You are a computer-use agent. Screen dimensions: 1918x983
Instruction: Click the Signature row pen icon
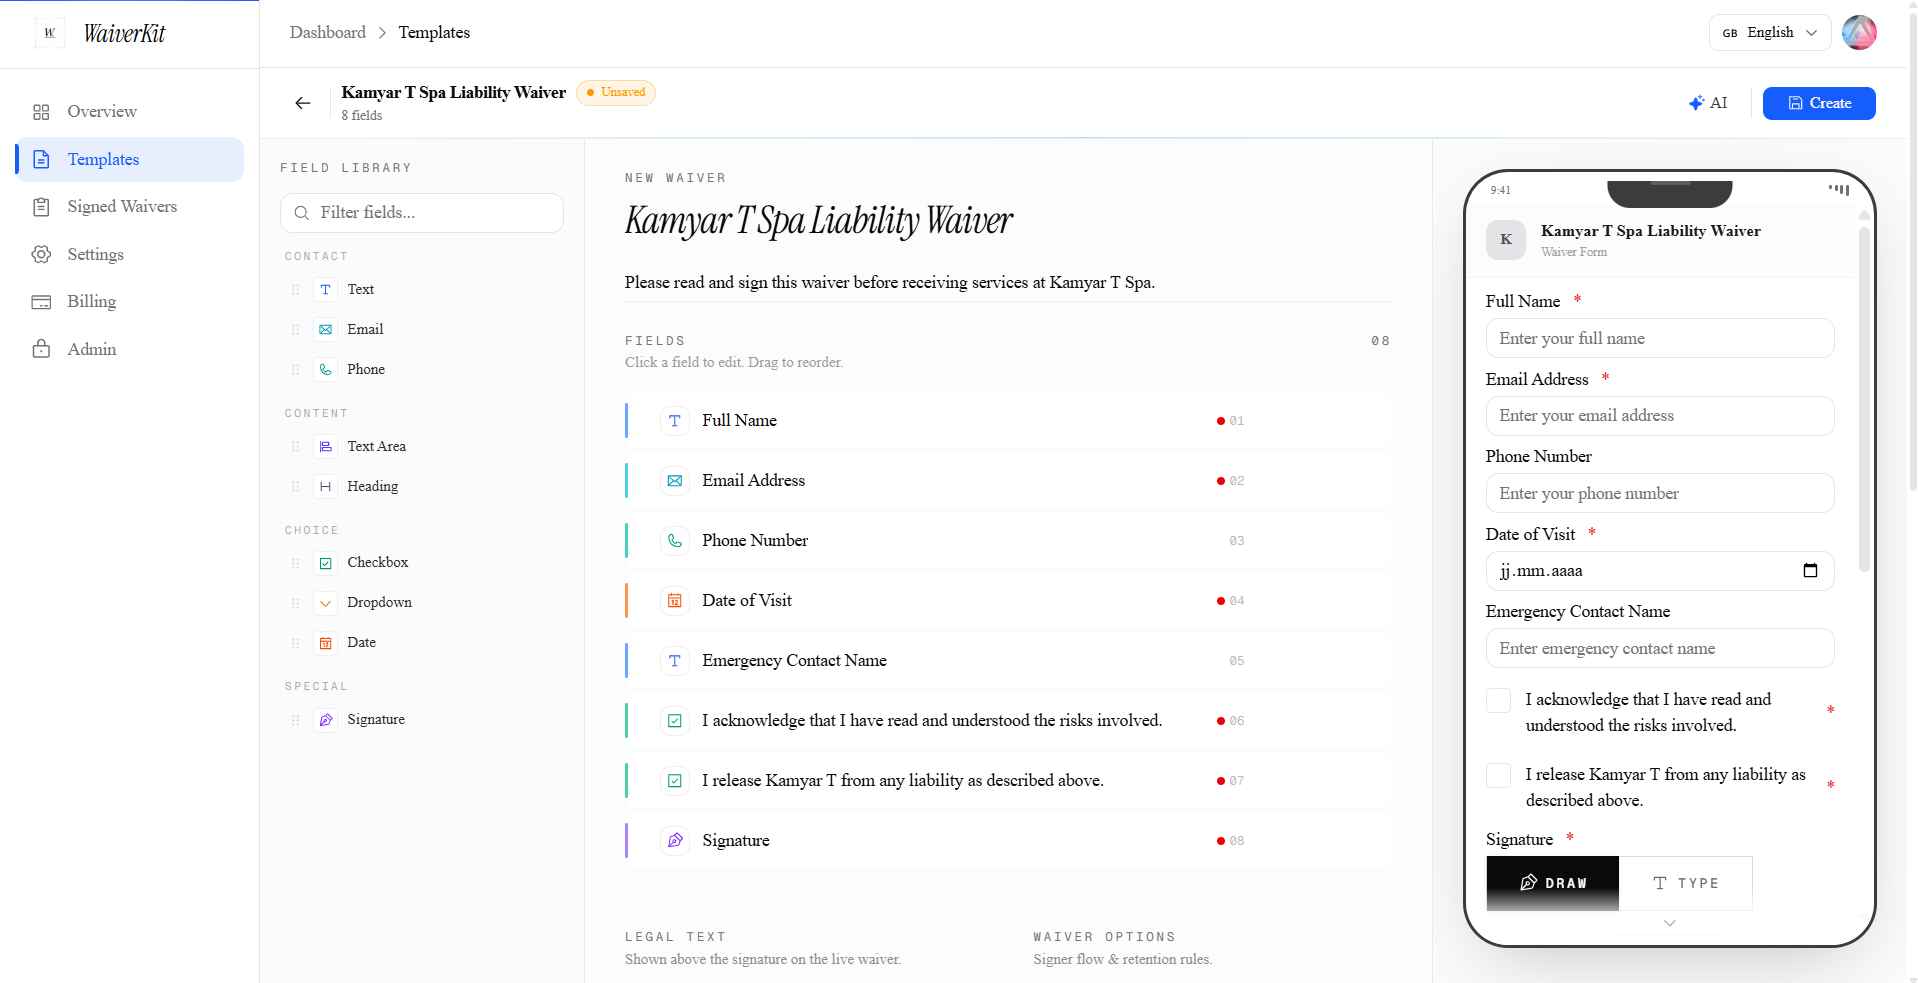(x=675, y=841)
